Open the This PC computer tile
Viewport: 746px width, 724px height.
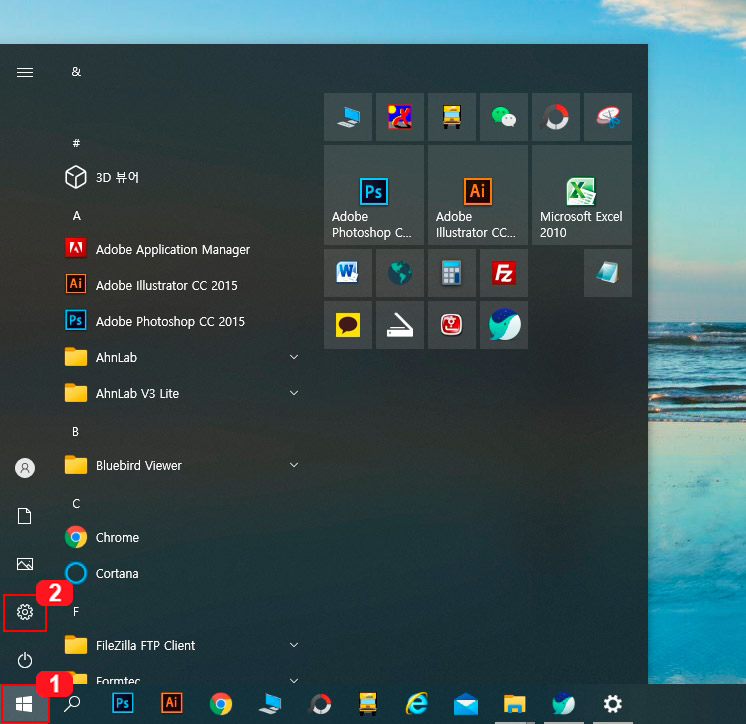348,117
